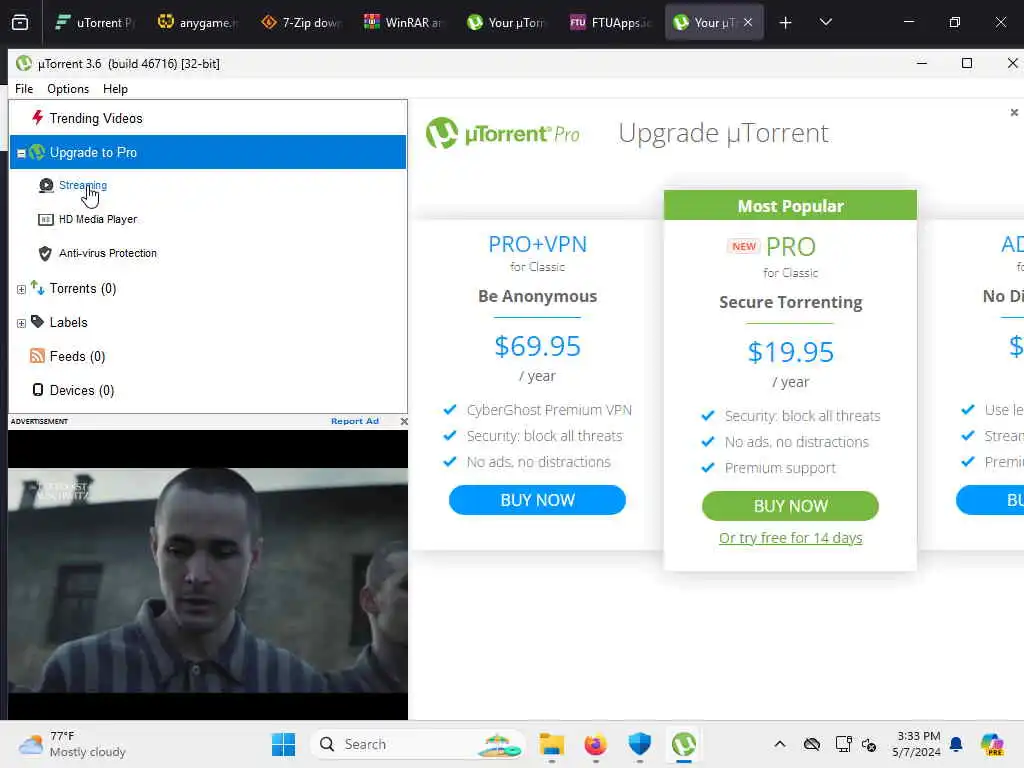Click green BUY NOW for PRO plan
Image resolution: width=1024 pixels, height=768 pixels.
point(790,506)
